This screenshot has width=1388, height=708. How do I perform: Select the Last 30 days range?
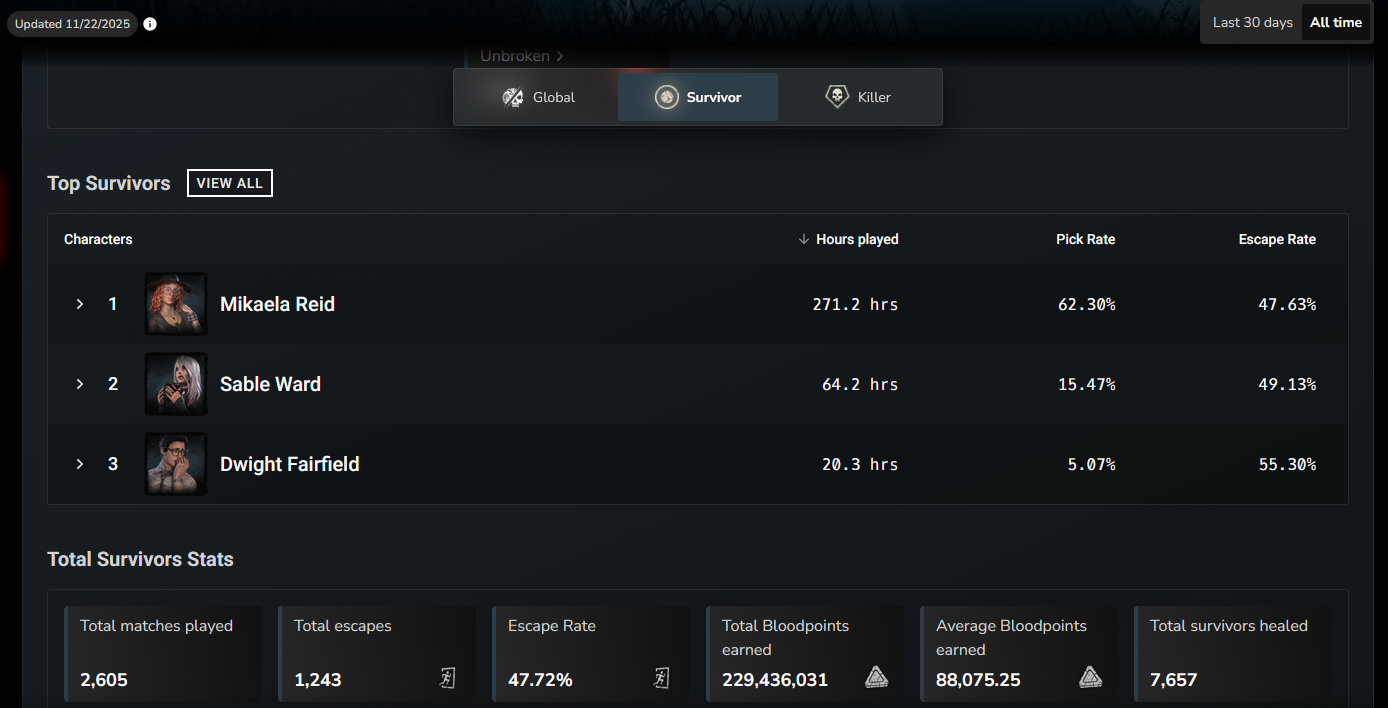click(1252, 22)
